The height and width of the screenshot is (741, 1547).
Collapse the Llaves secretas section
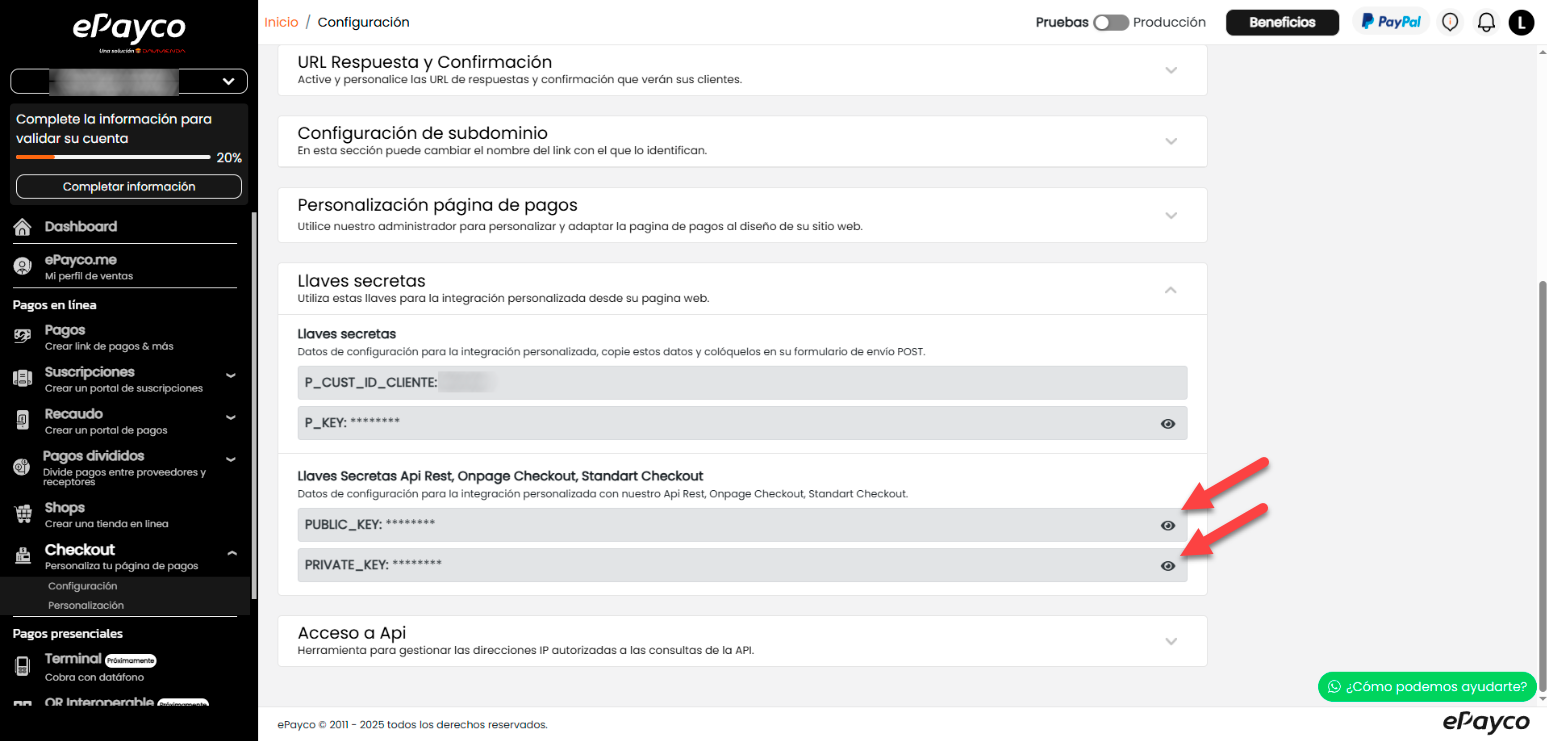[x=1171, y=289]
